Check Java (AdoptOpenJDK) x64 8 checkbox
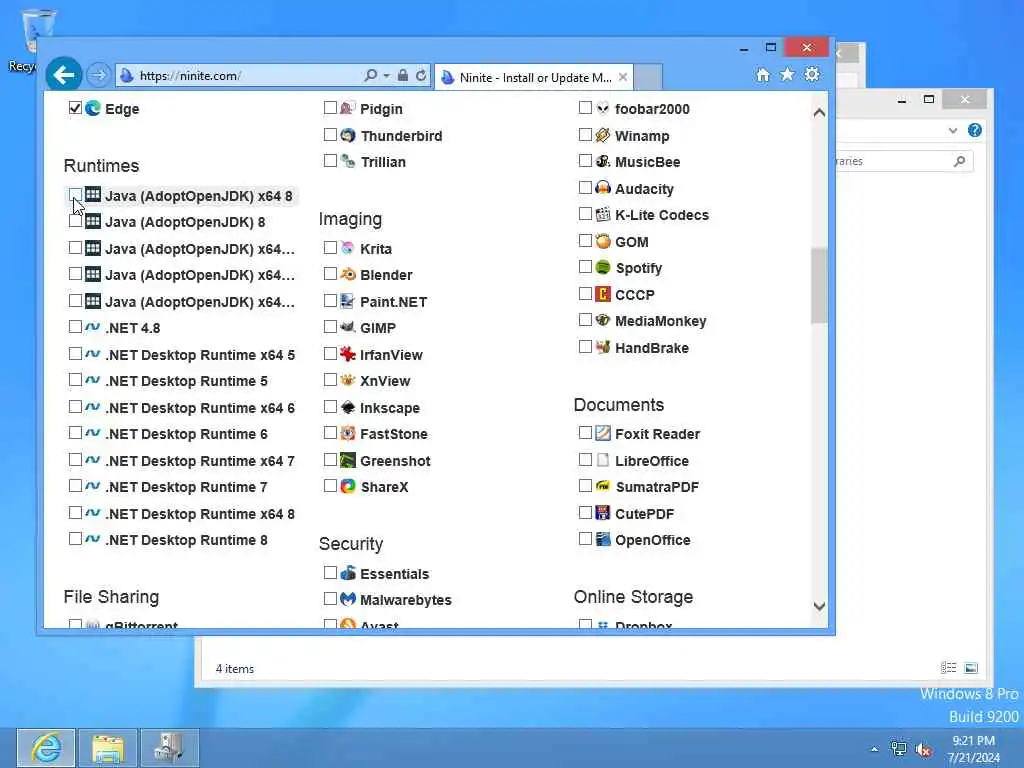 75,195
